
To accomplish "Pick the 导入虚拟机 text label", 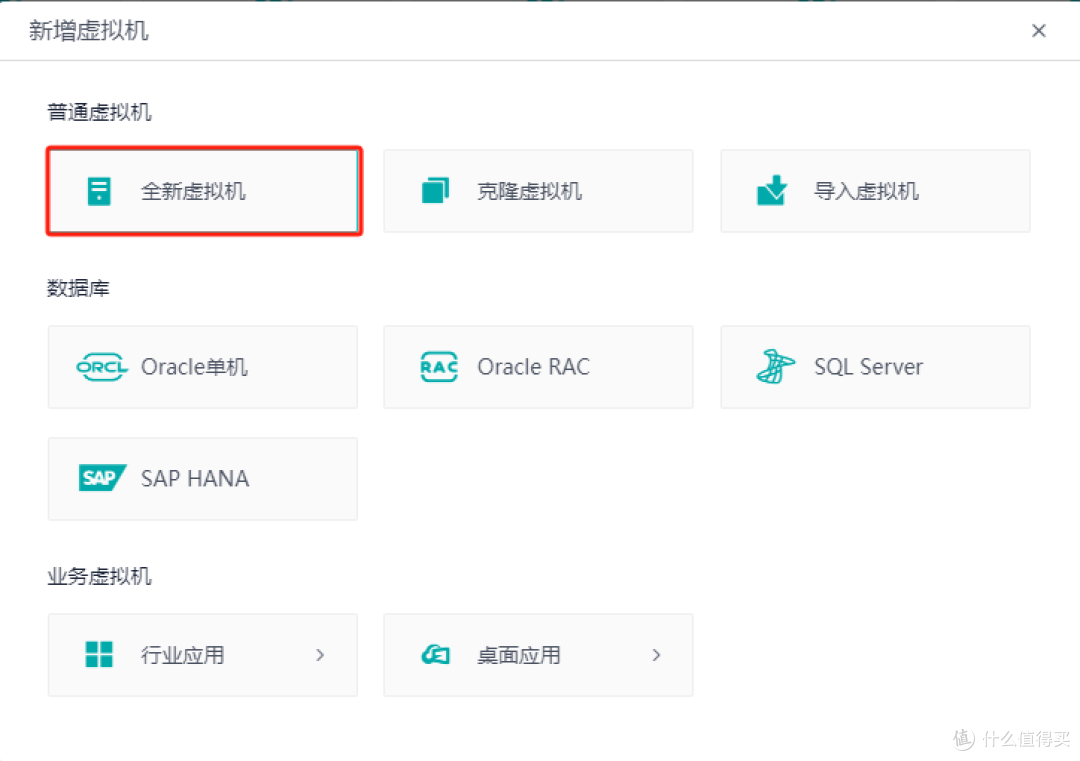I will [x=866, y=191].
